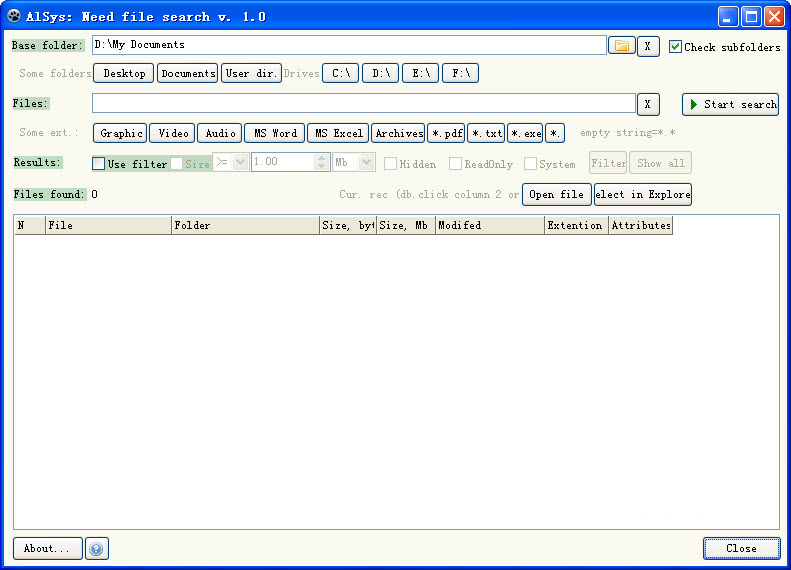Sort results by the Modifed column header
The image size is (791, 570).
point(489,226)
